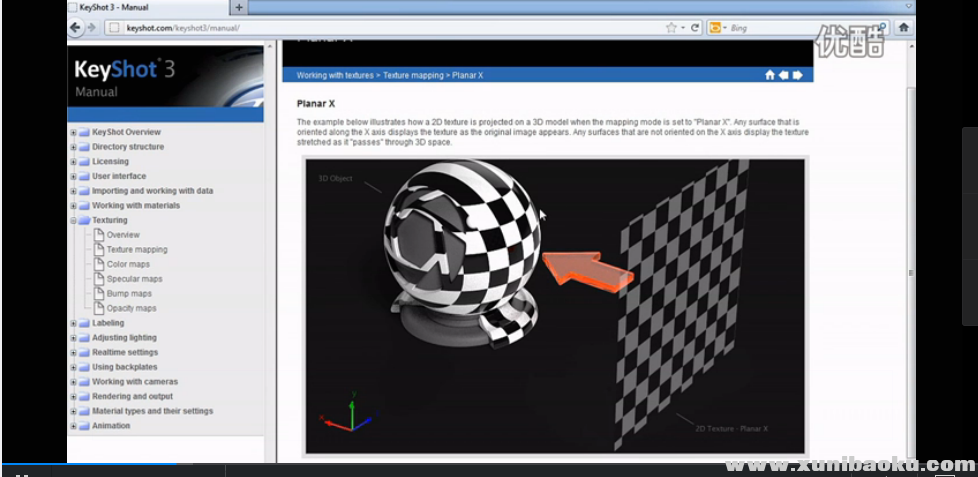
Task: Open a new browser tab with plus
Action: point(238,8)
